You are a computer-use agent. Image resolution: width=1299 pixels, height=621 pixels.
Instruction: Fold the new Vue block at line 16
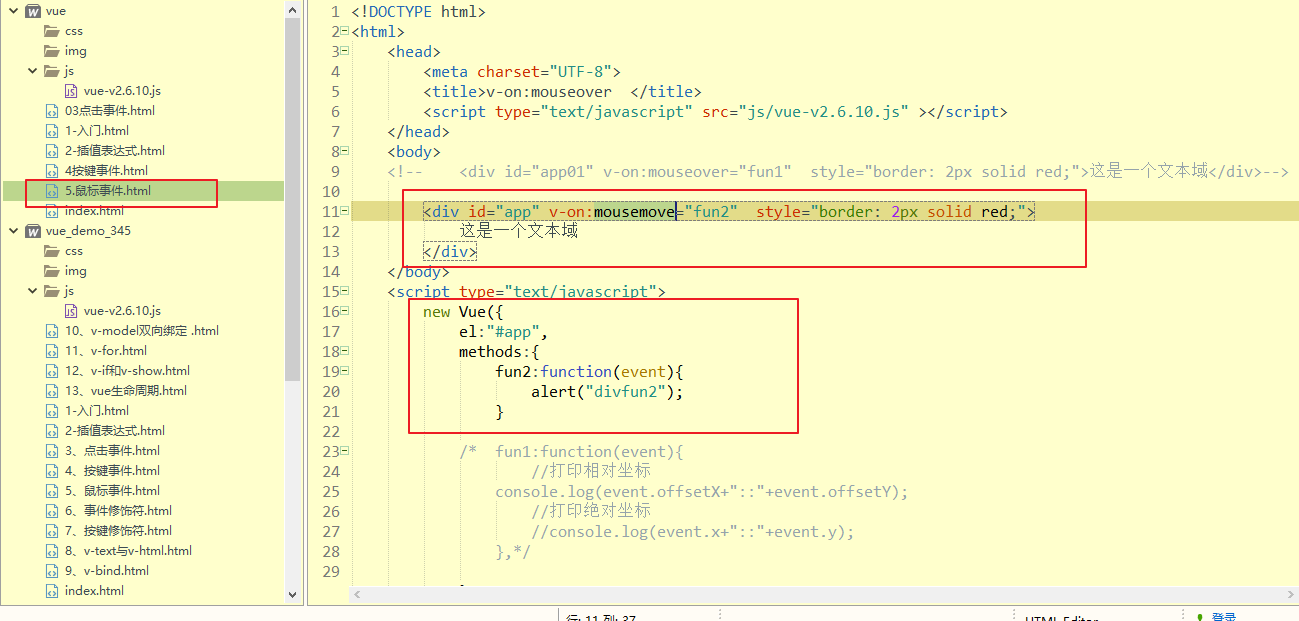point(344,311)
